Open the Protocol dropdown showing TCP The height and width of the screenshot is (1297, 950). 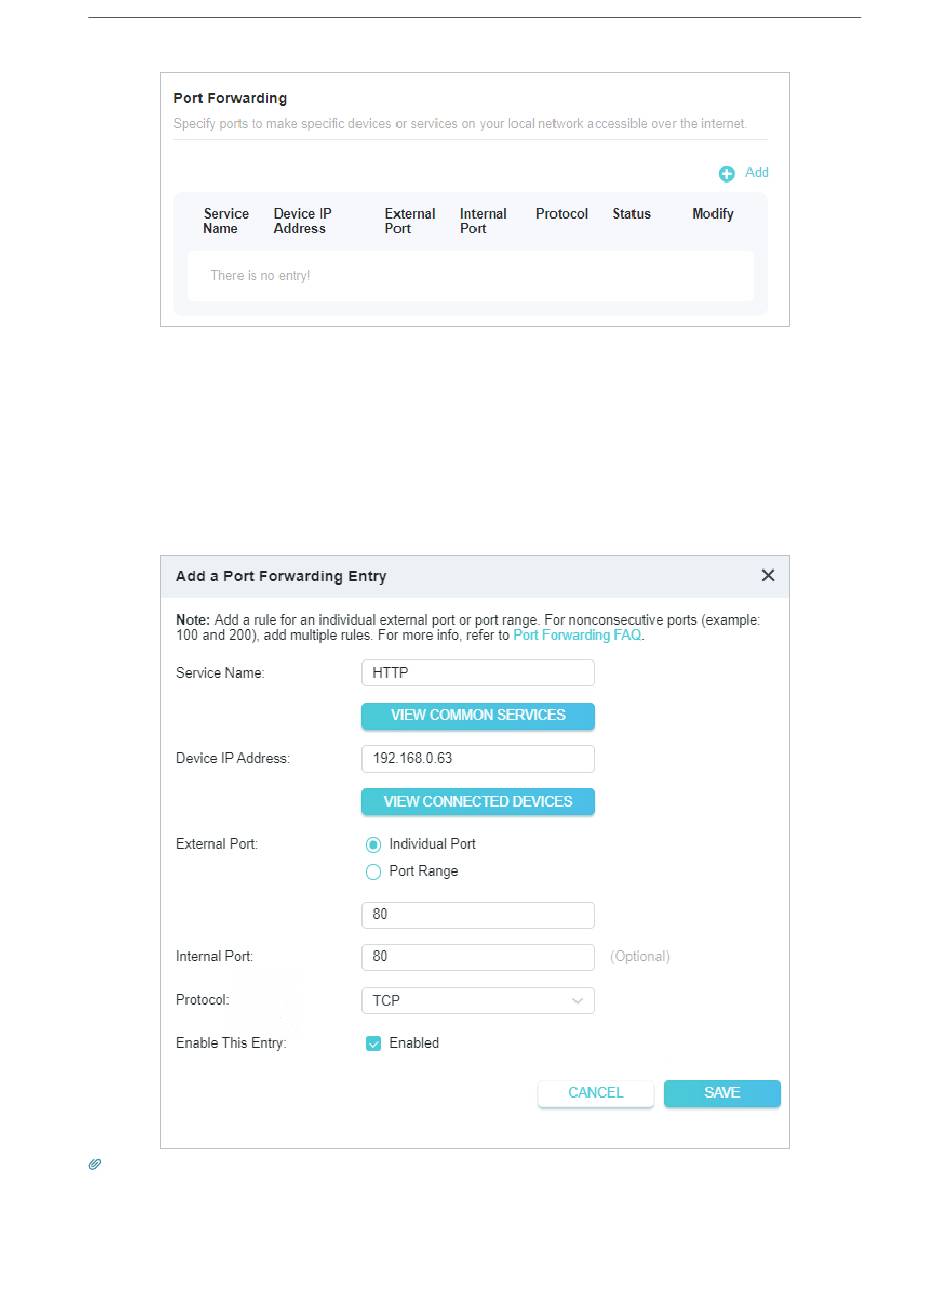click(477, 1001)
